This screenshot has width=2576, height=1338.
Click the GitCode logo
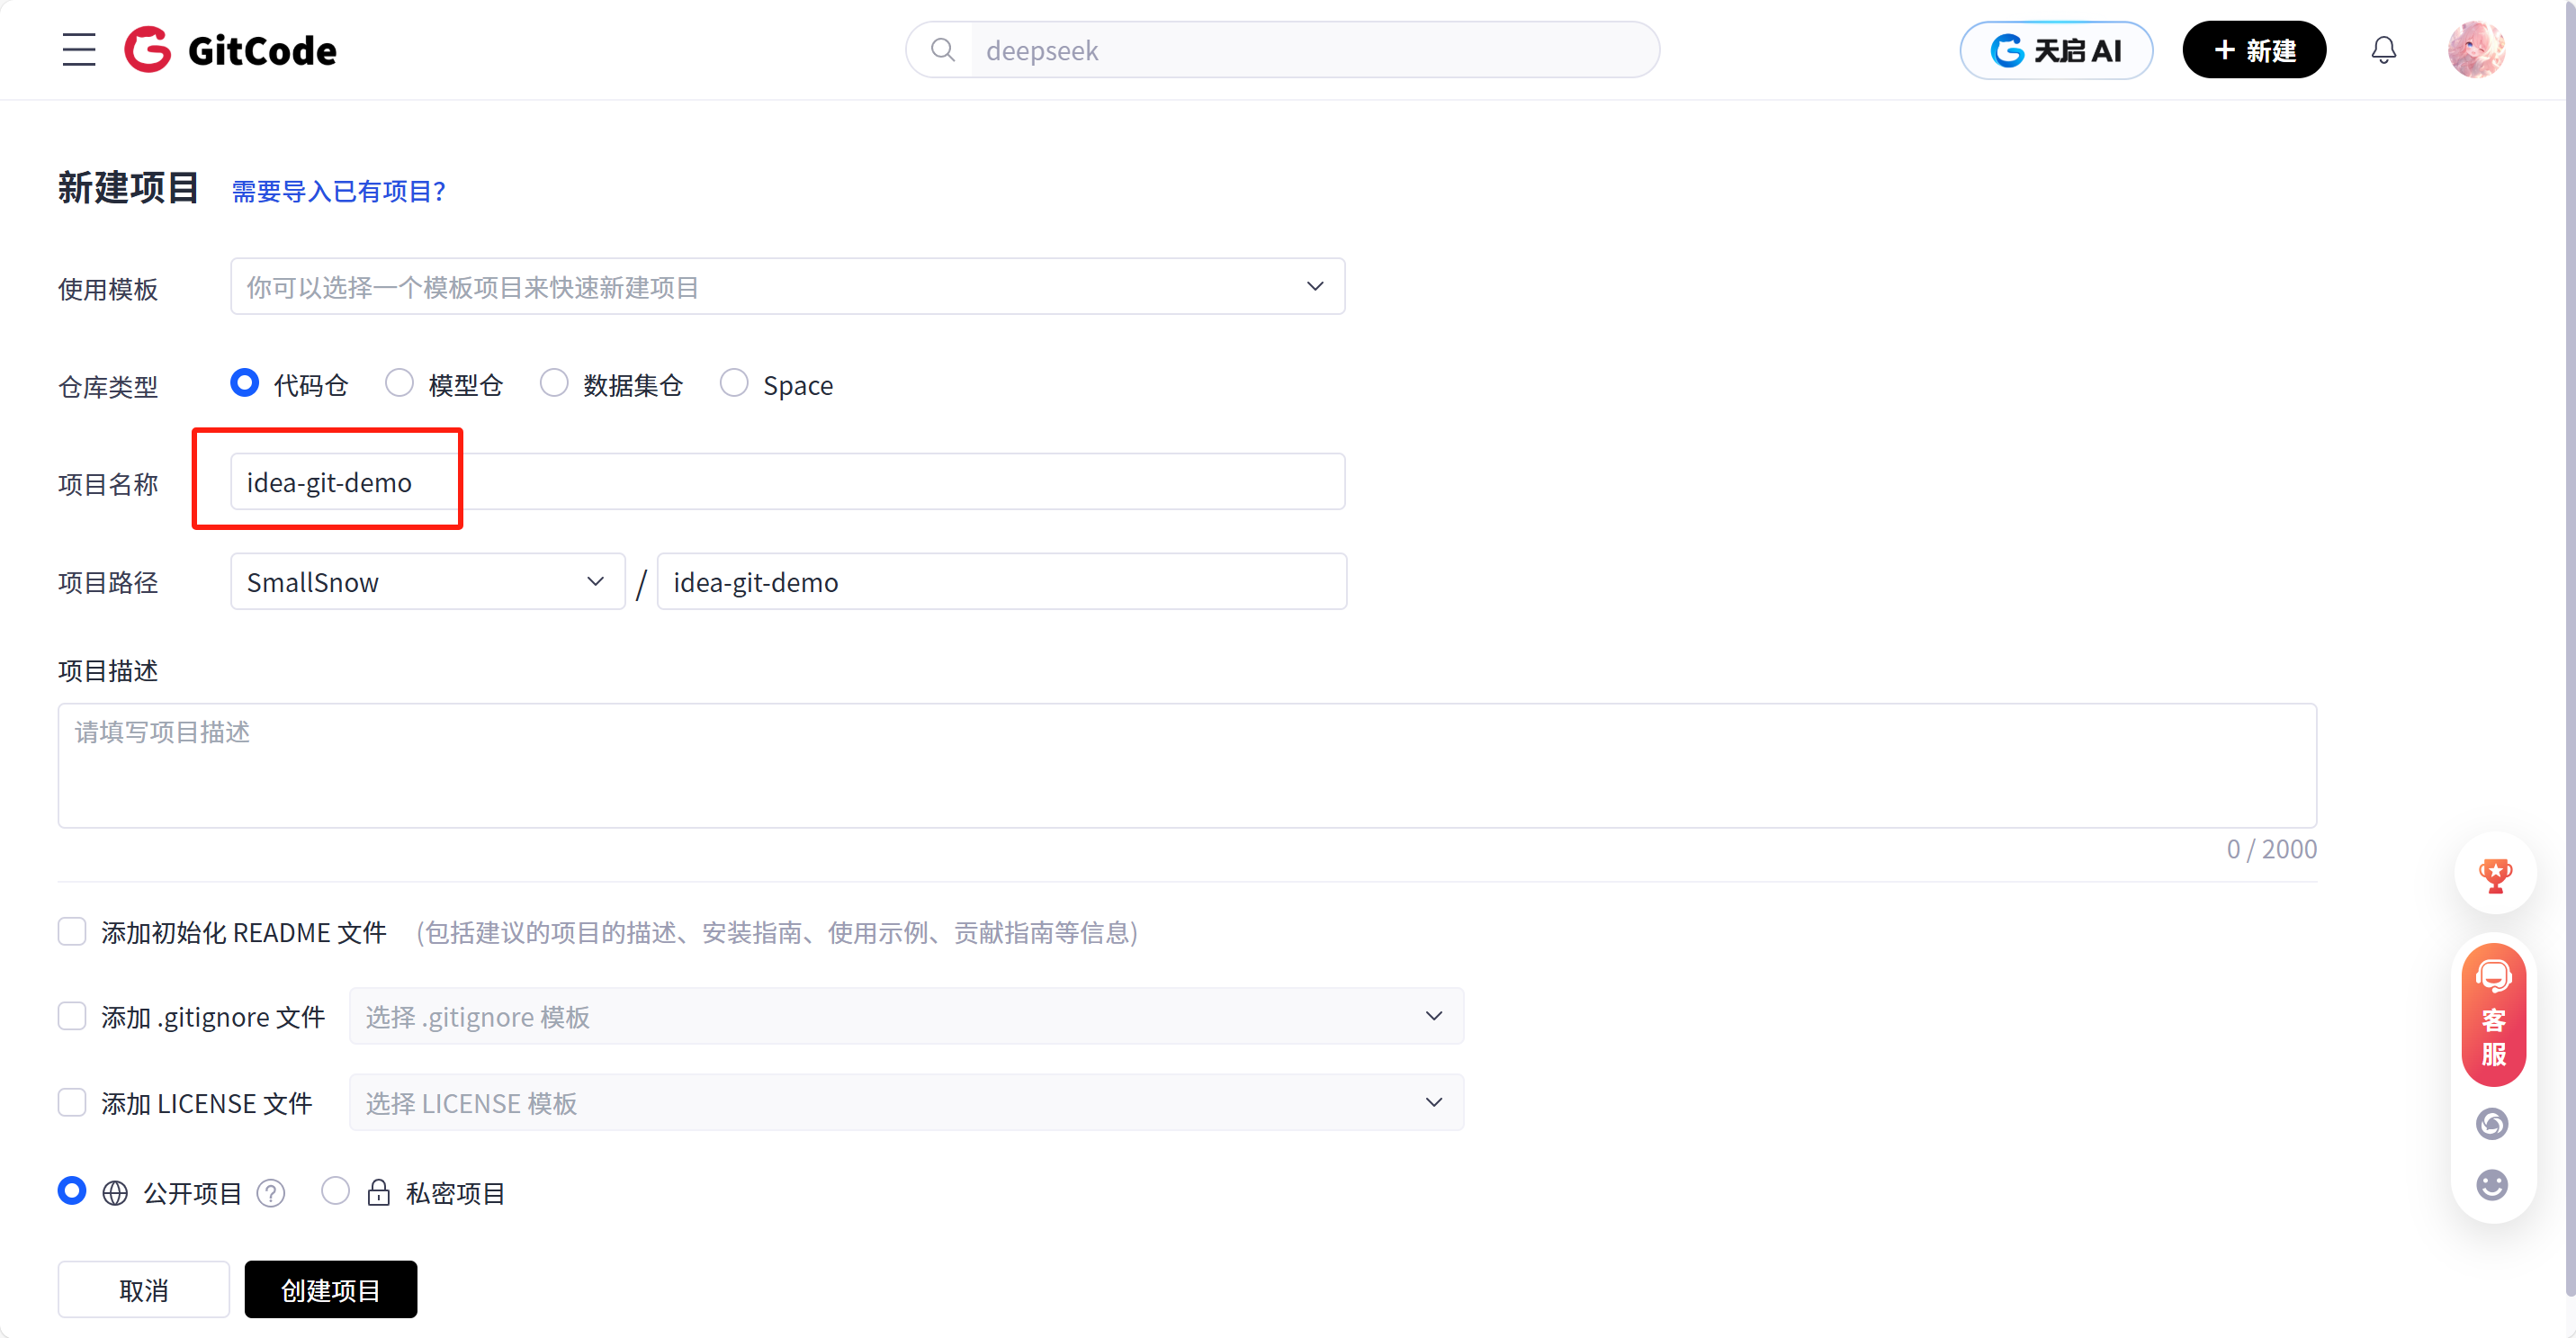click(229, 49)
